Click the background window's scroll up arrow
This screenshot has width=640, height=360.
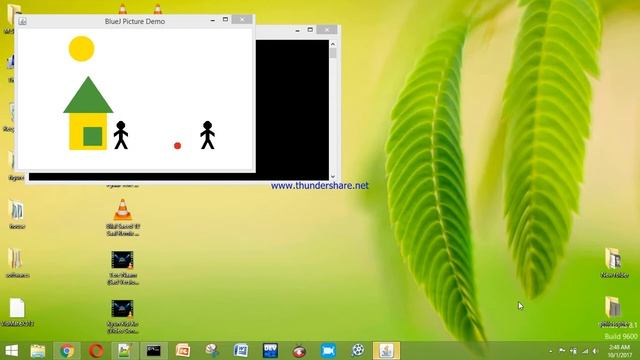(x=333, y=44)
